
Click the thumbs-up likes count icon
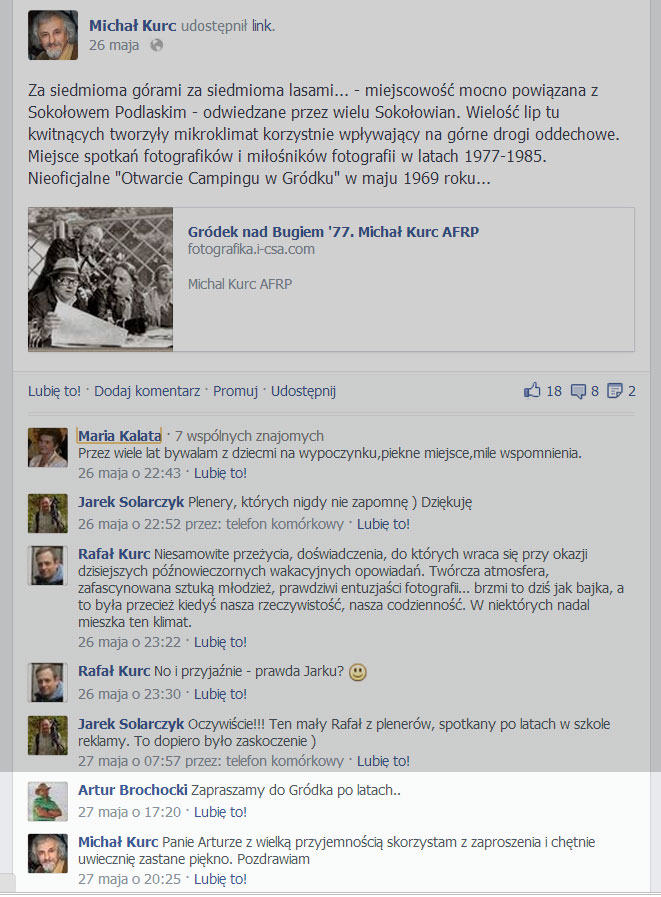point(532,390)
